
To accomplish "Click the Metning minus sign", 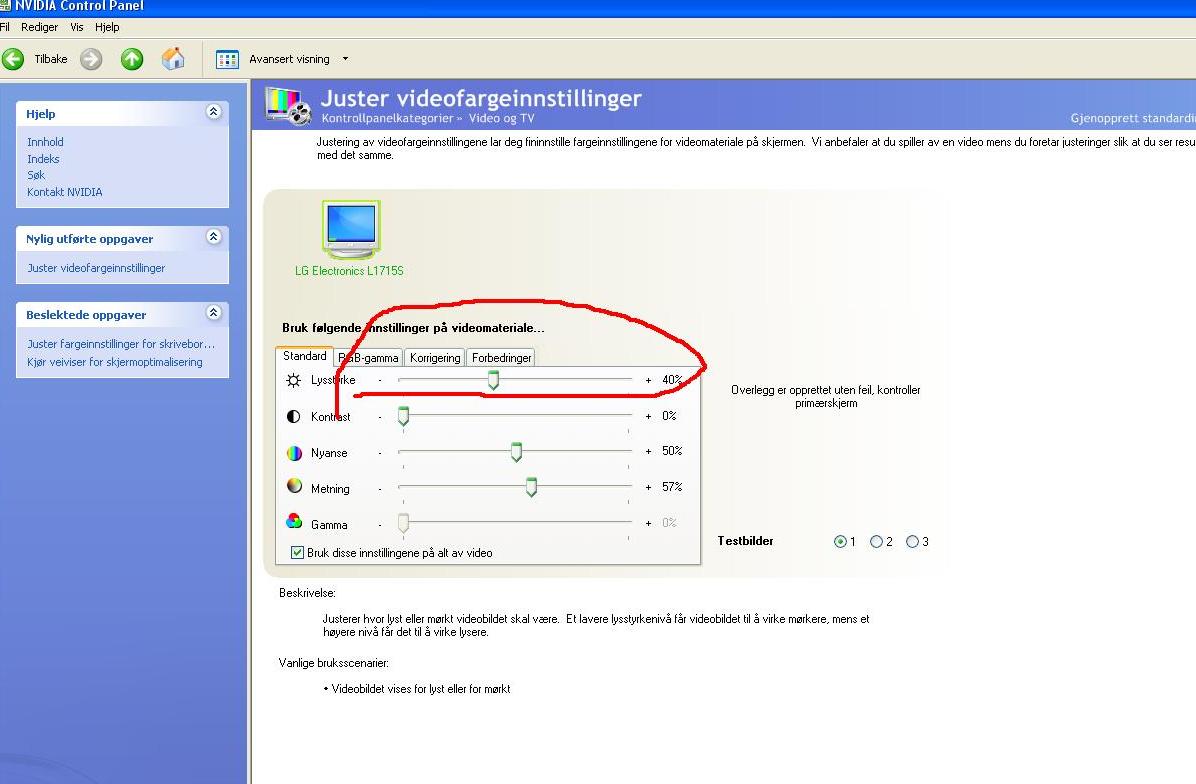I will coord(380,488).
